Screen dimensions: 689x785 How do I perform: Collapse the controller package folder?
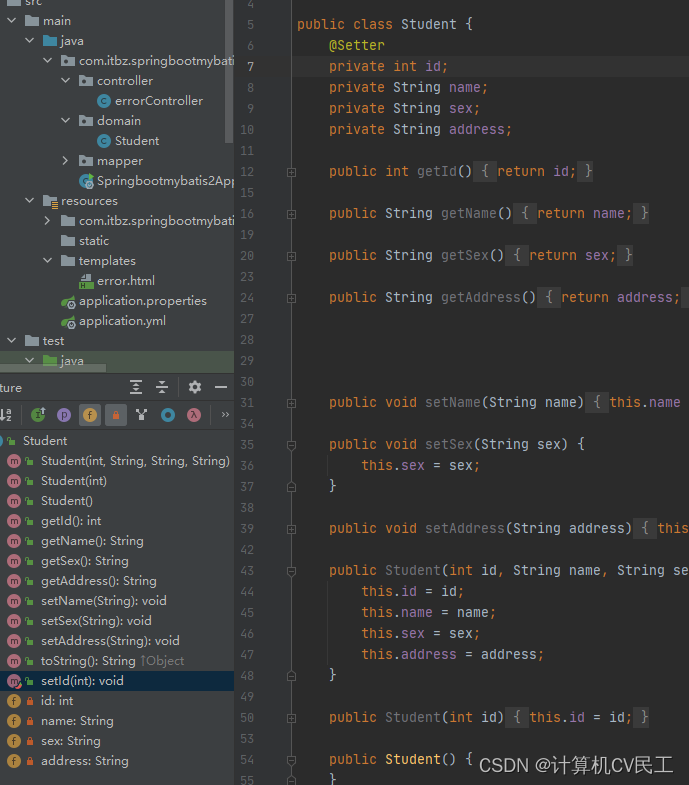66,81
